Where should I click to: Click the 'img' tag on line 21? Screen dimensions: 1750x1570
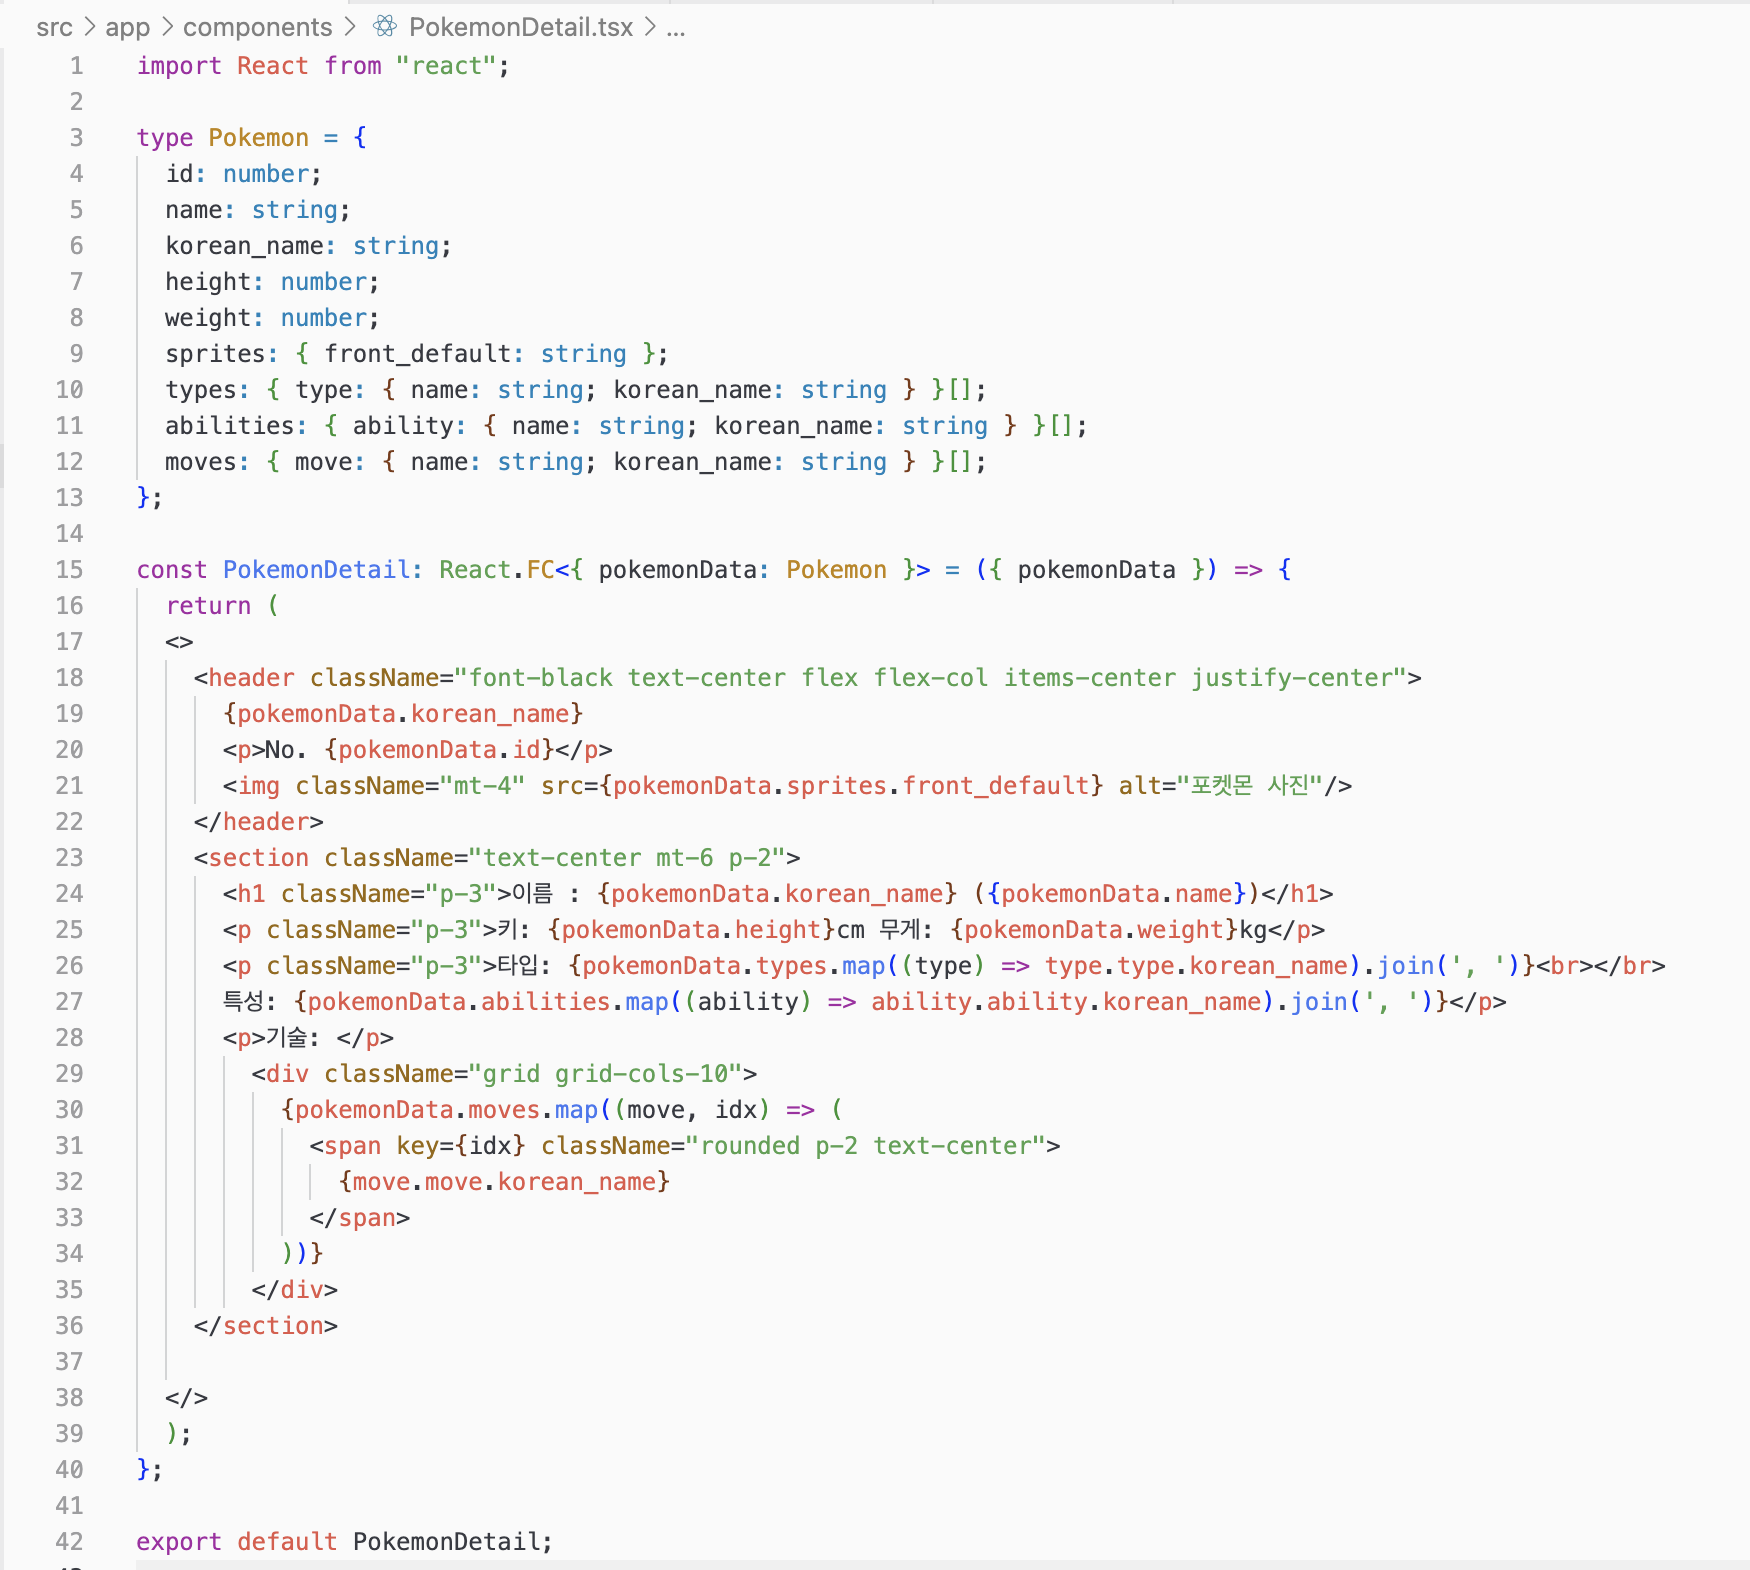[x=258, y=786]
